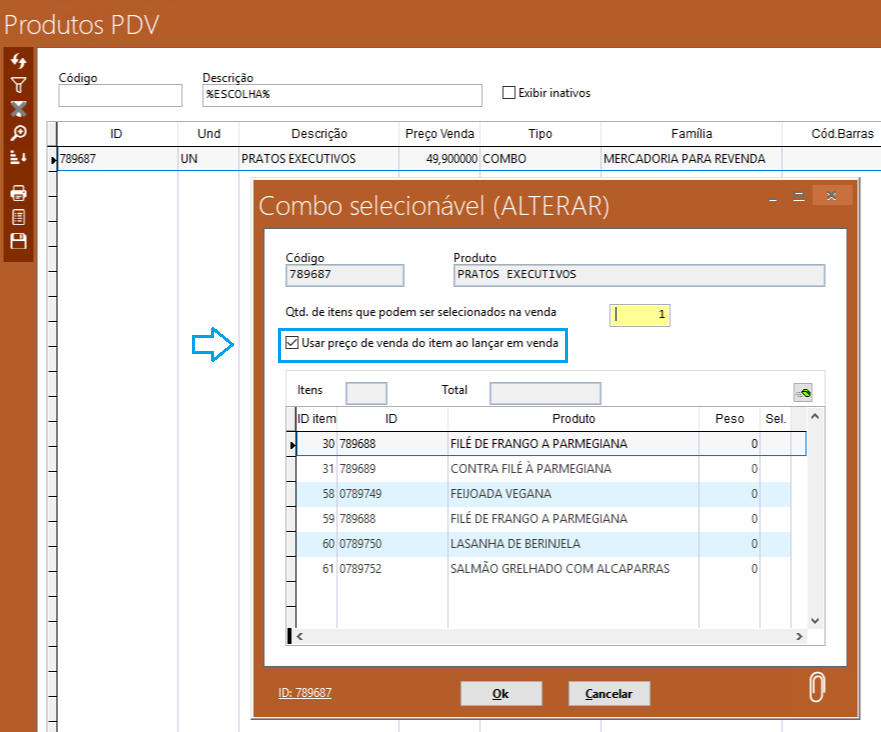Open the report list icon in sidebar
The height and width of the screenshot is (732, 881).
pyautogui.click(x=18, y=217)
